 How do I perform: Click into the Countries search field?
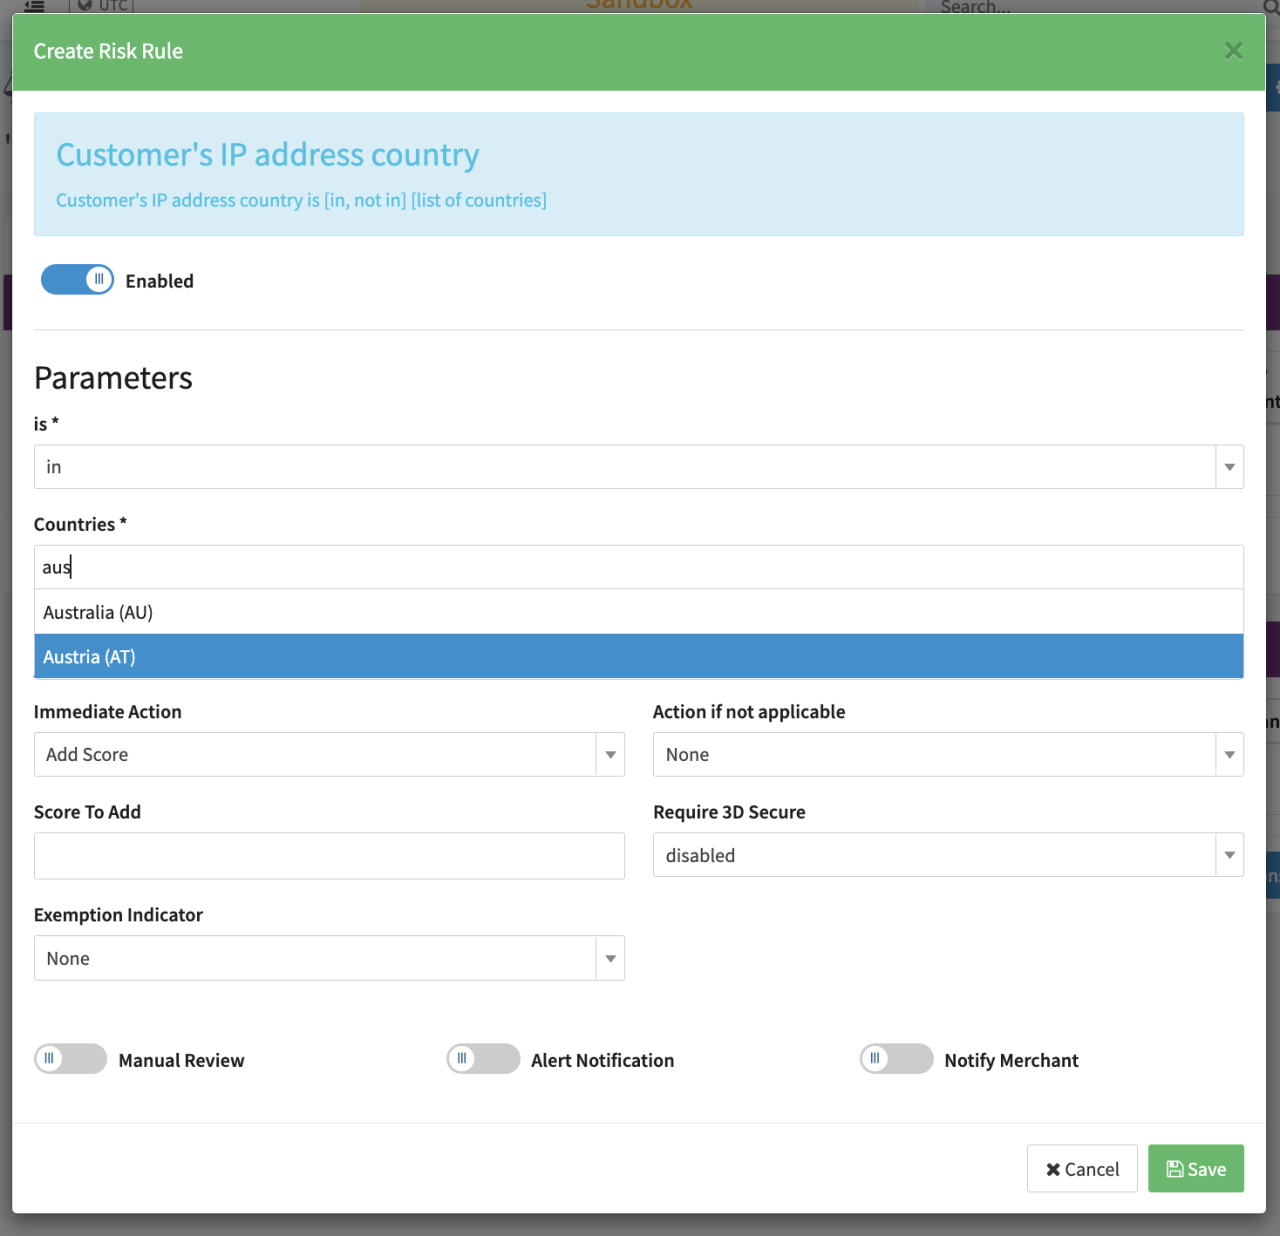640,567
